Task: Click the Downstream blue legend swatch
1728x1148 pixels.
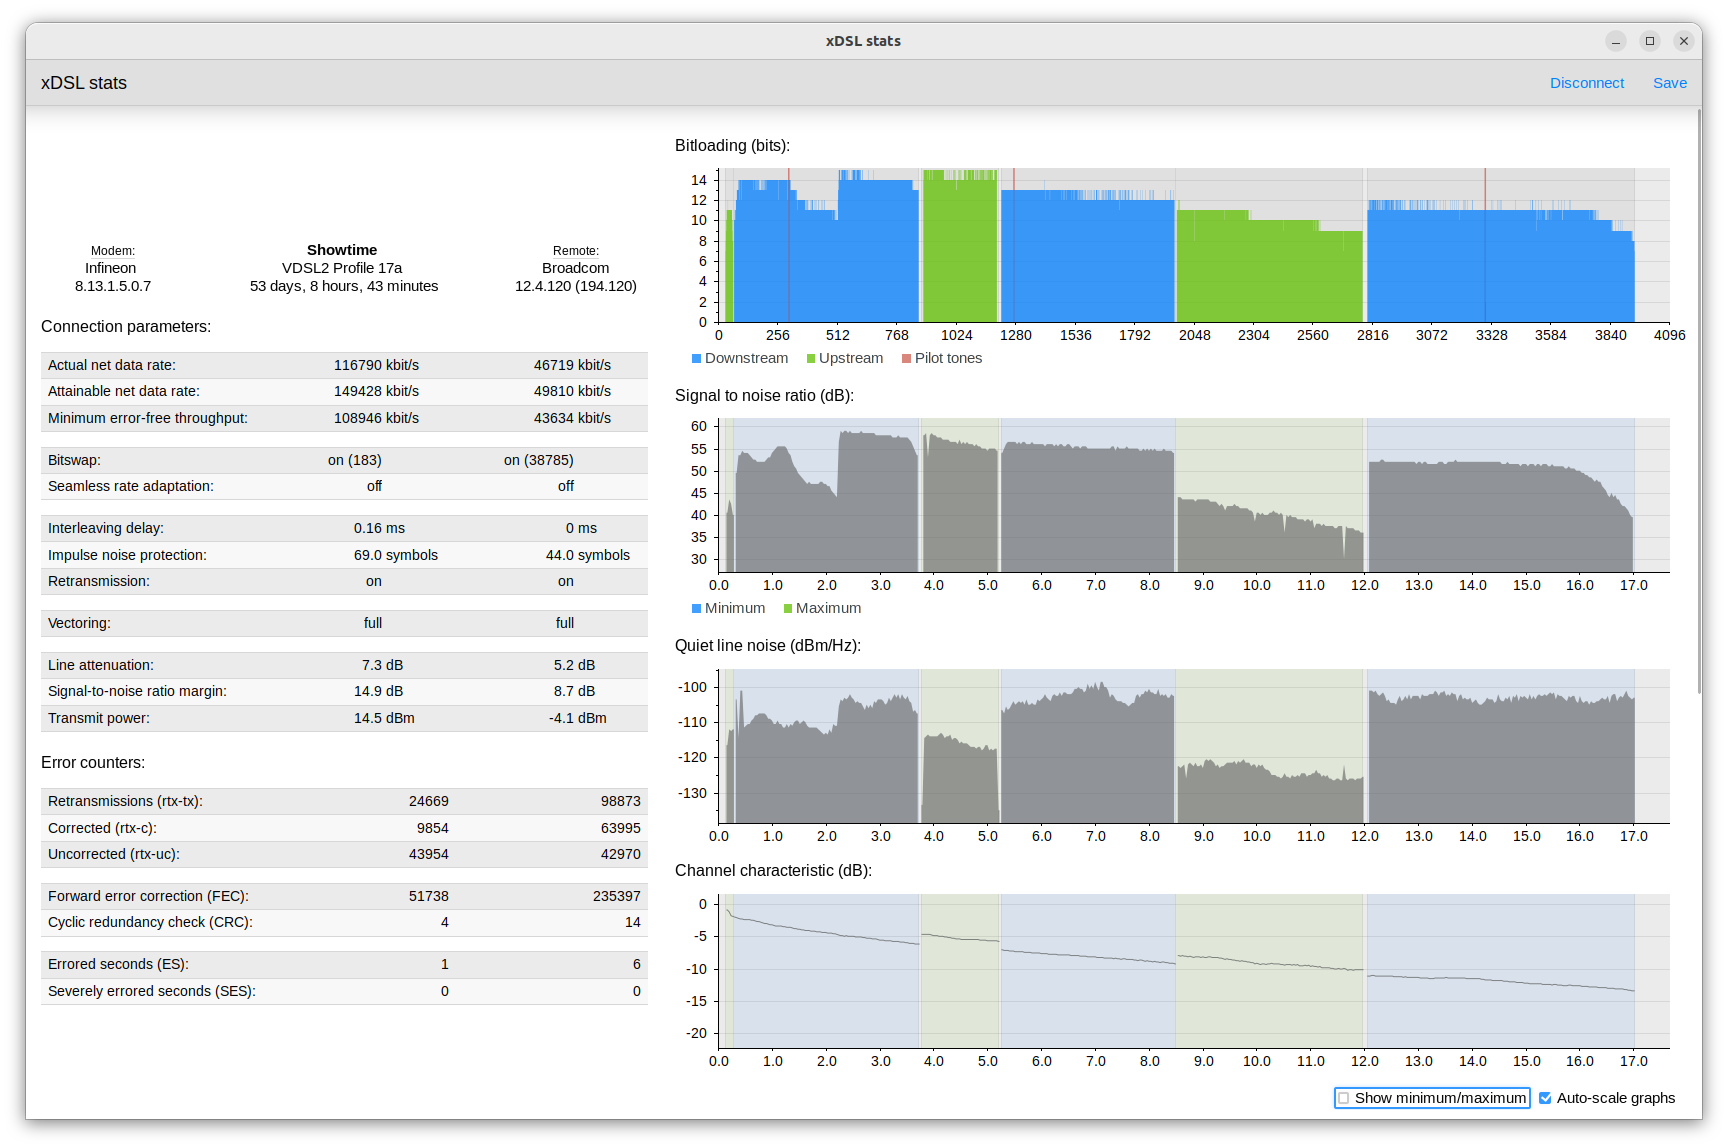Action: click(x=696, y=358)
